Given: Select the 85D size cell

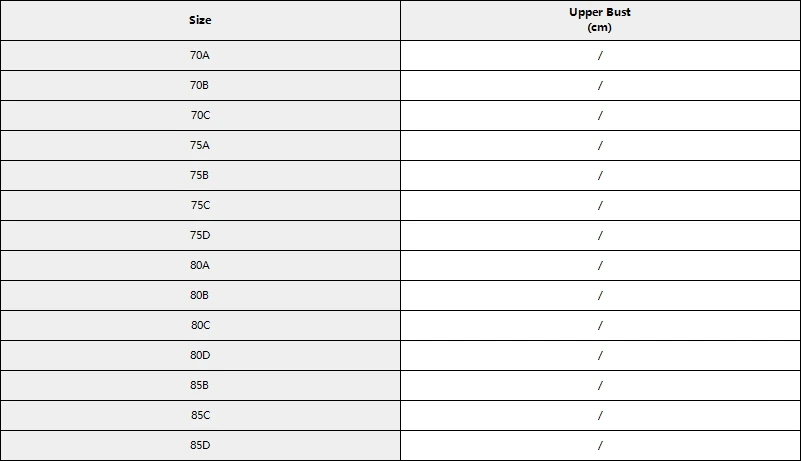Looking at the screenshot, I should [x=200, y=445].
